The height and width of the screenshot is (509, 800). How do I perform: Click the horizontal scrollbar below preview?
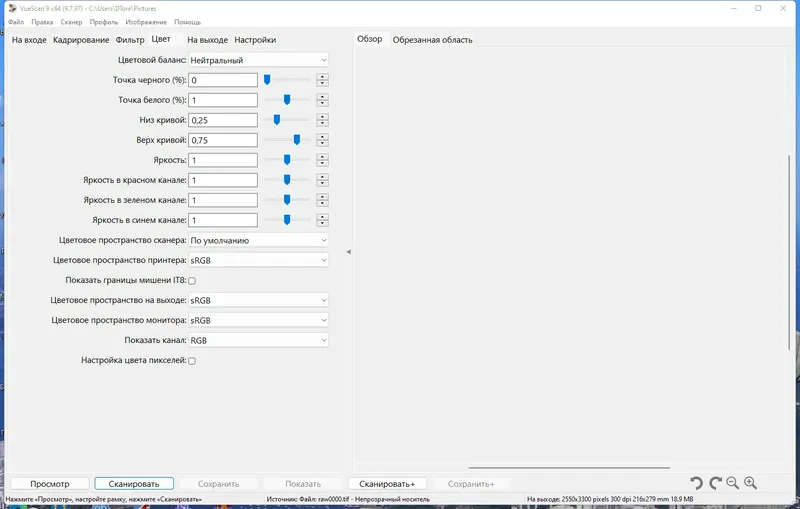tap(569, 467)
